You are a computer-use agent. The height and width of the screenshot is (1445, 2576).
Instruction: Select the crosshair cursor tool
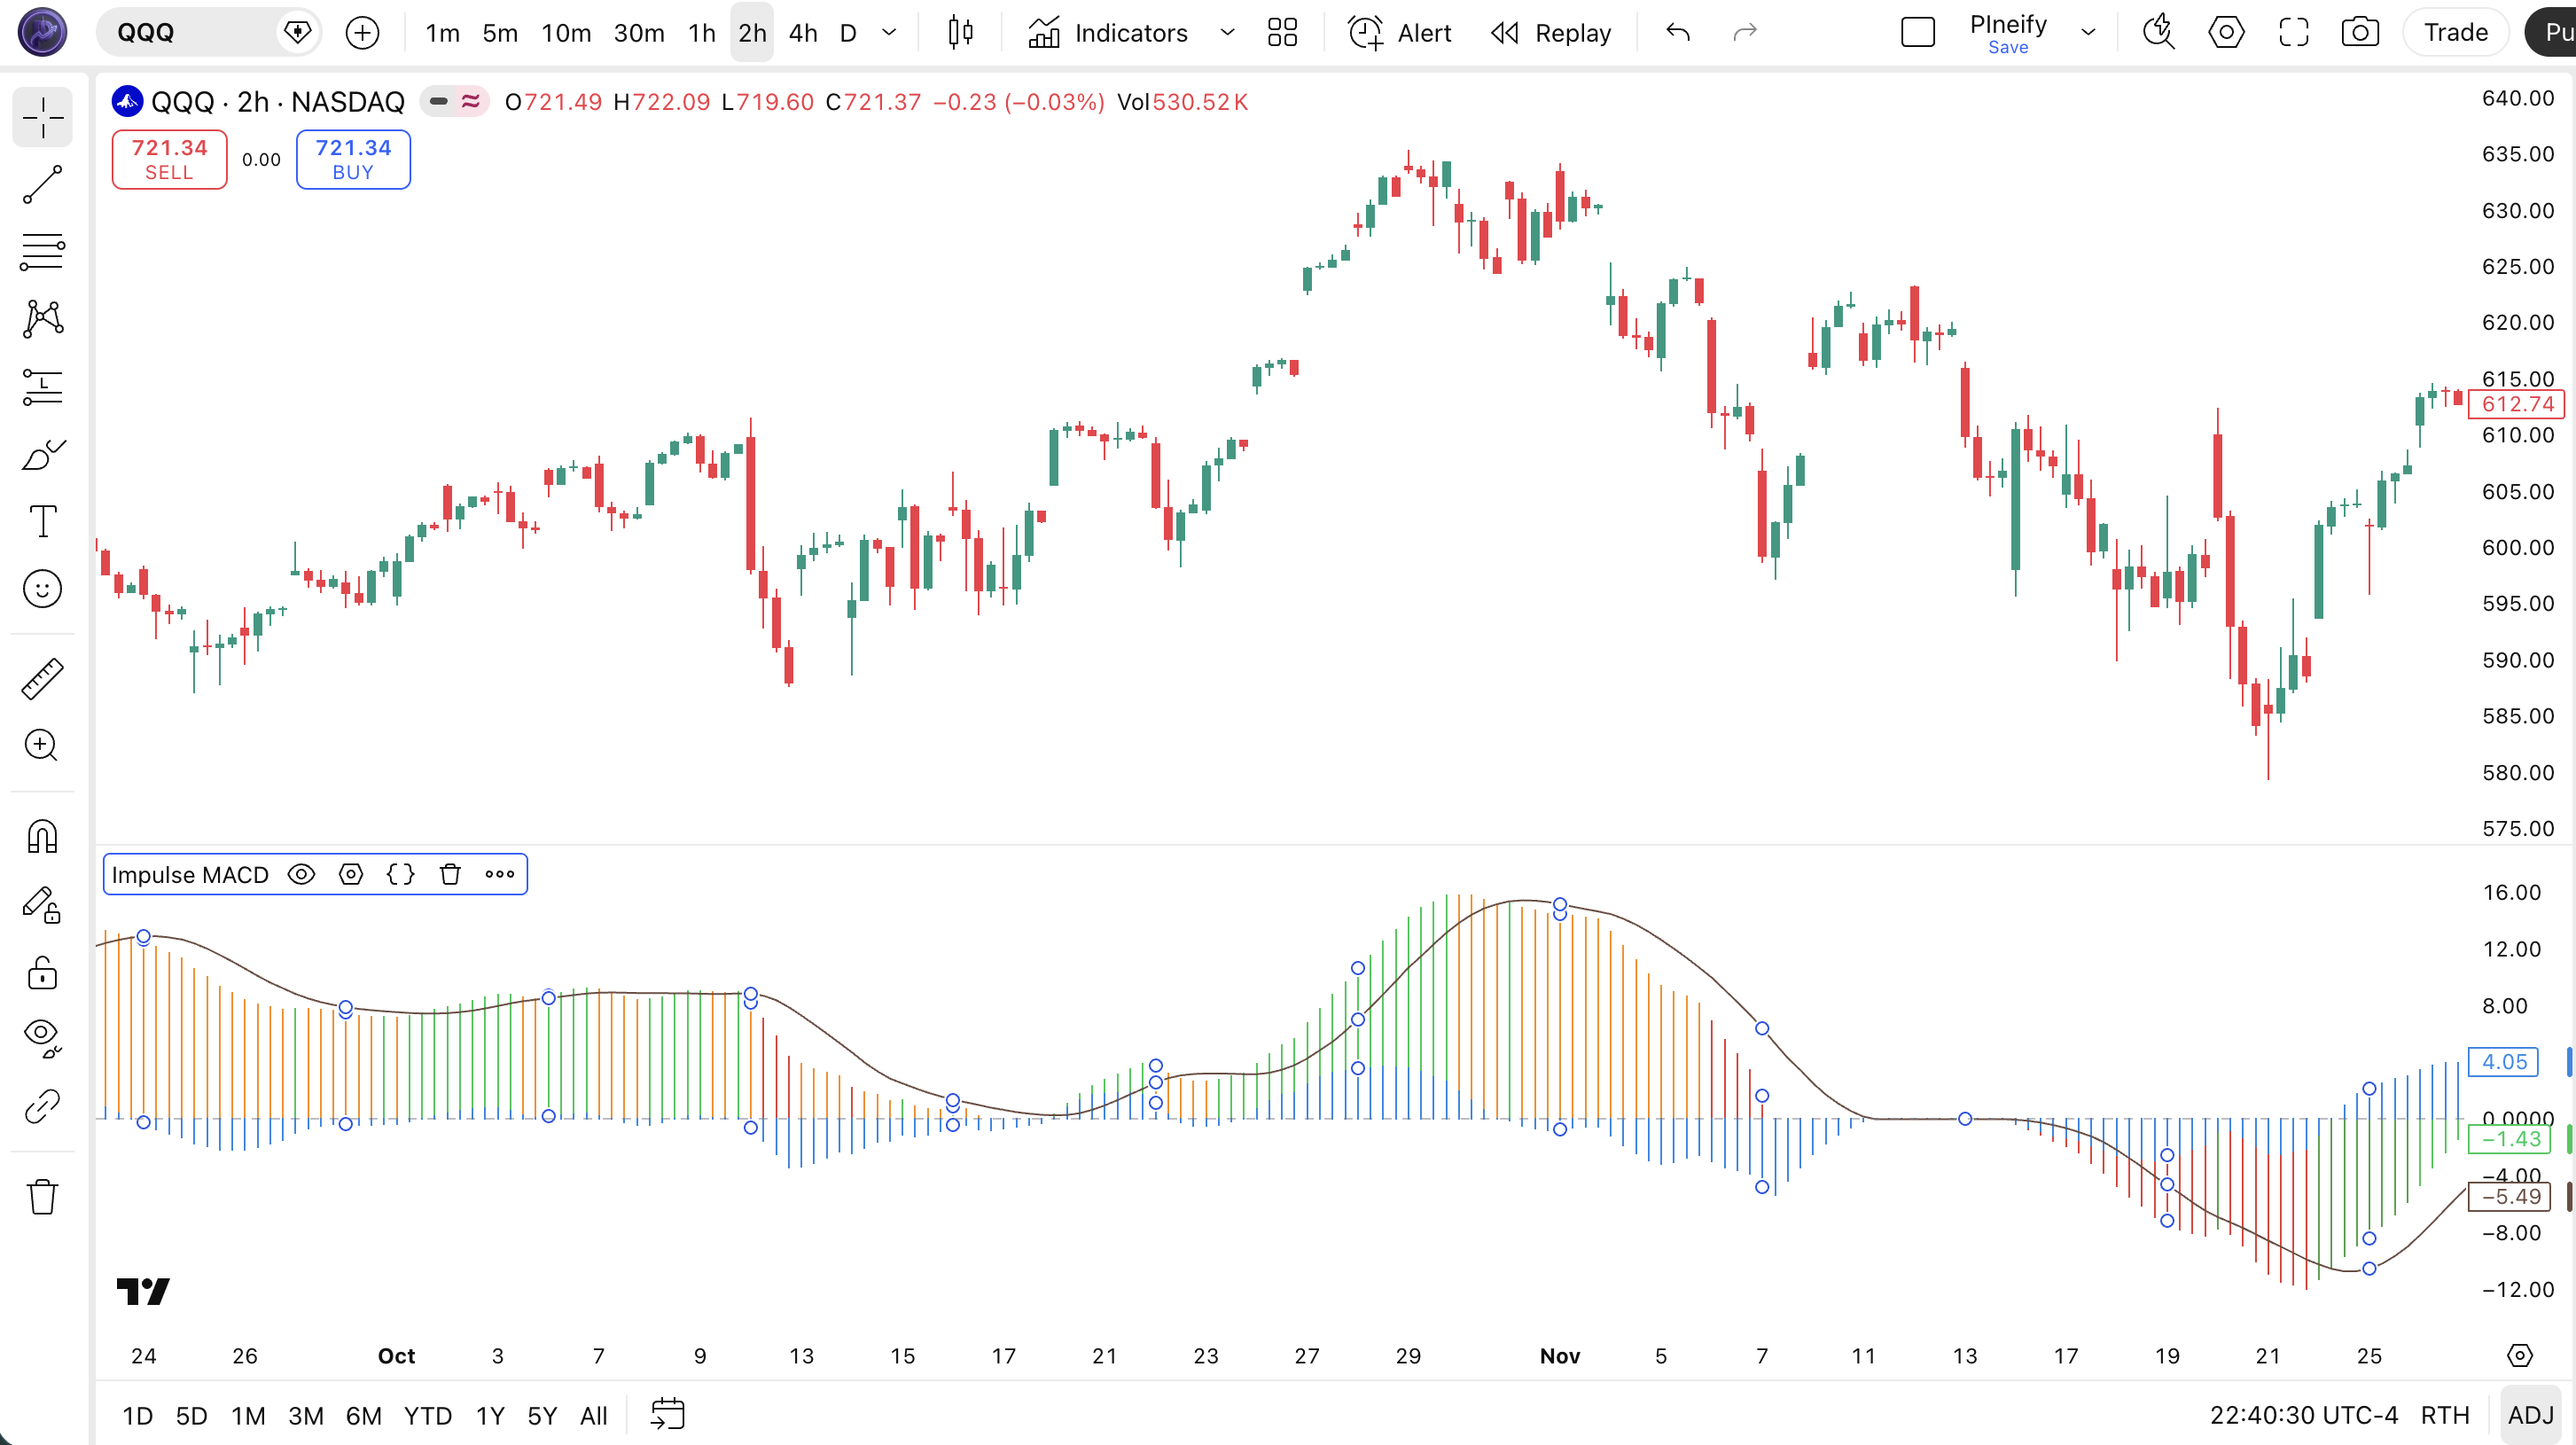43,118
